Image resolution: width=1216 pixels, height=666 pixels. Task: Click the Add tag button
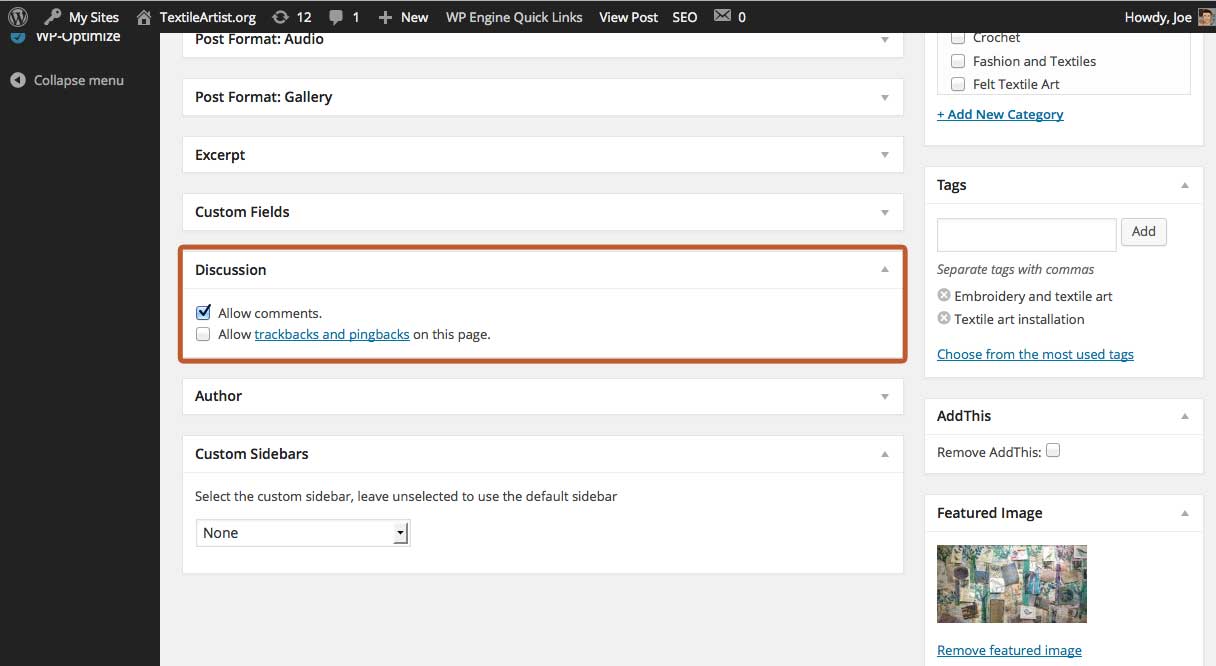1143,232
